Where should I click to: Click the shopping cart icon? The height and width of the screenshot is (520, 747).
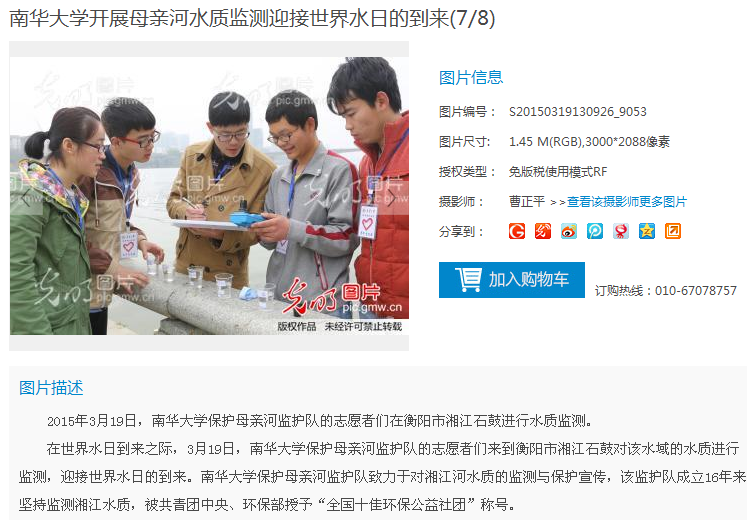tap(469, 280)
